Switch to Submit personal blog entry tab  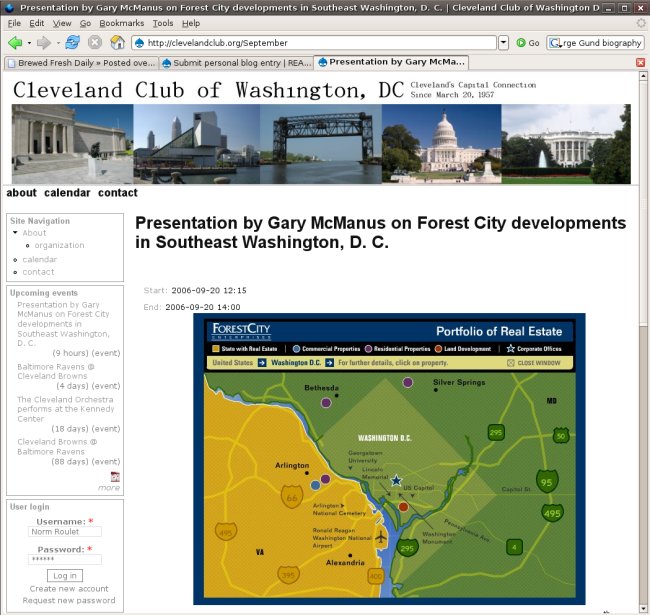(x=236, y=63)
